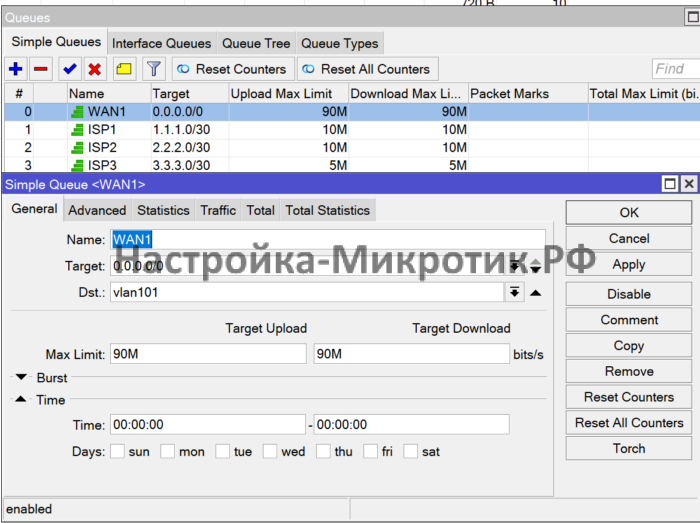Sort by Upload Max Limit column header
The height and width of the screenshot is (523, 700).
pyautogui.click(x=288, y=94)
